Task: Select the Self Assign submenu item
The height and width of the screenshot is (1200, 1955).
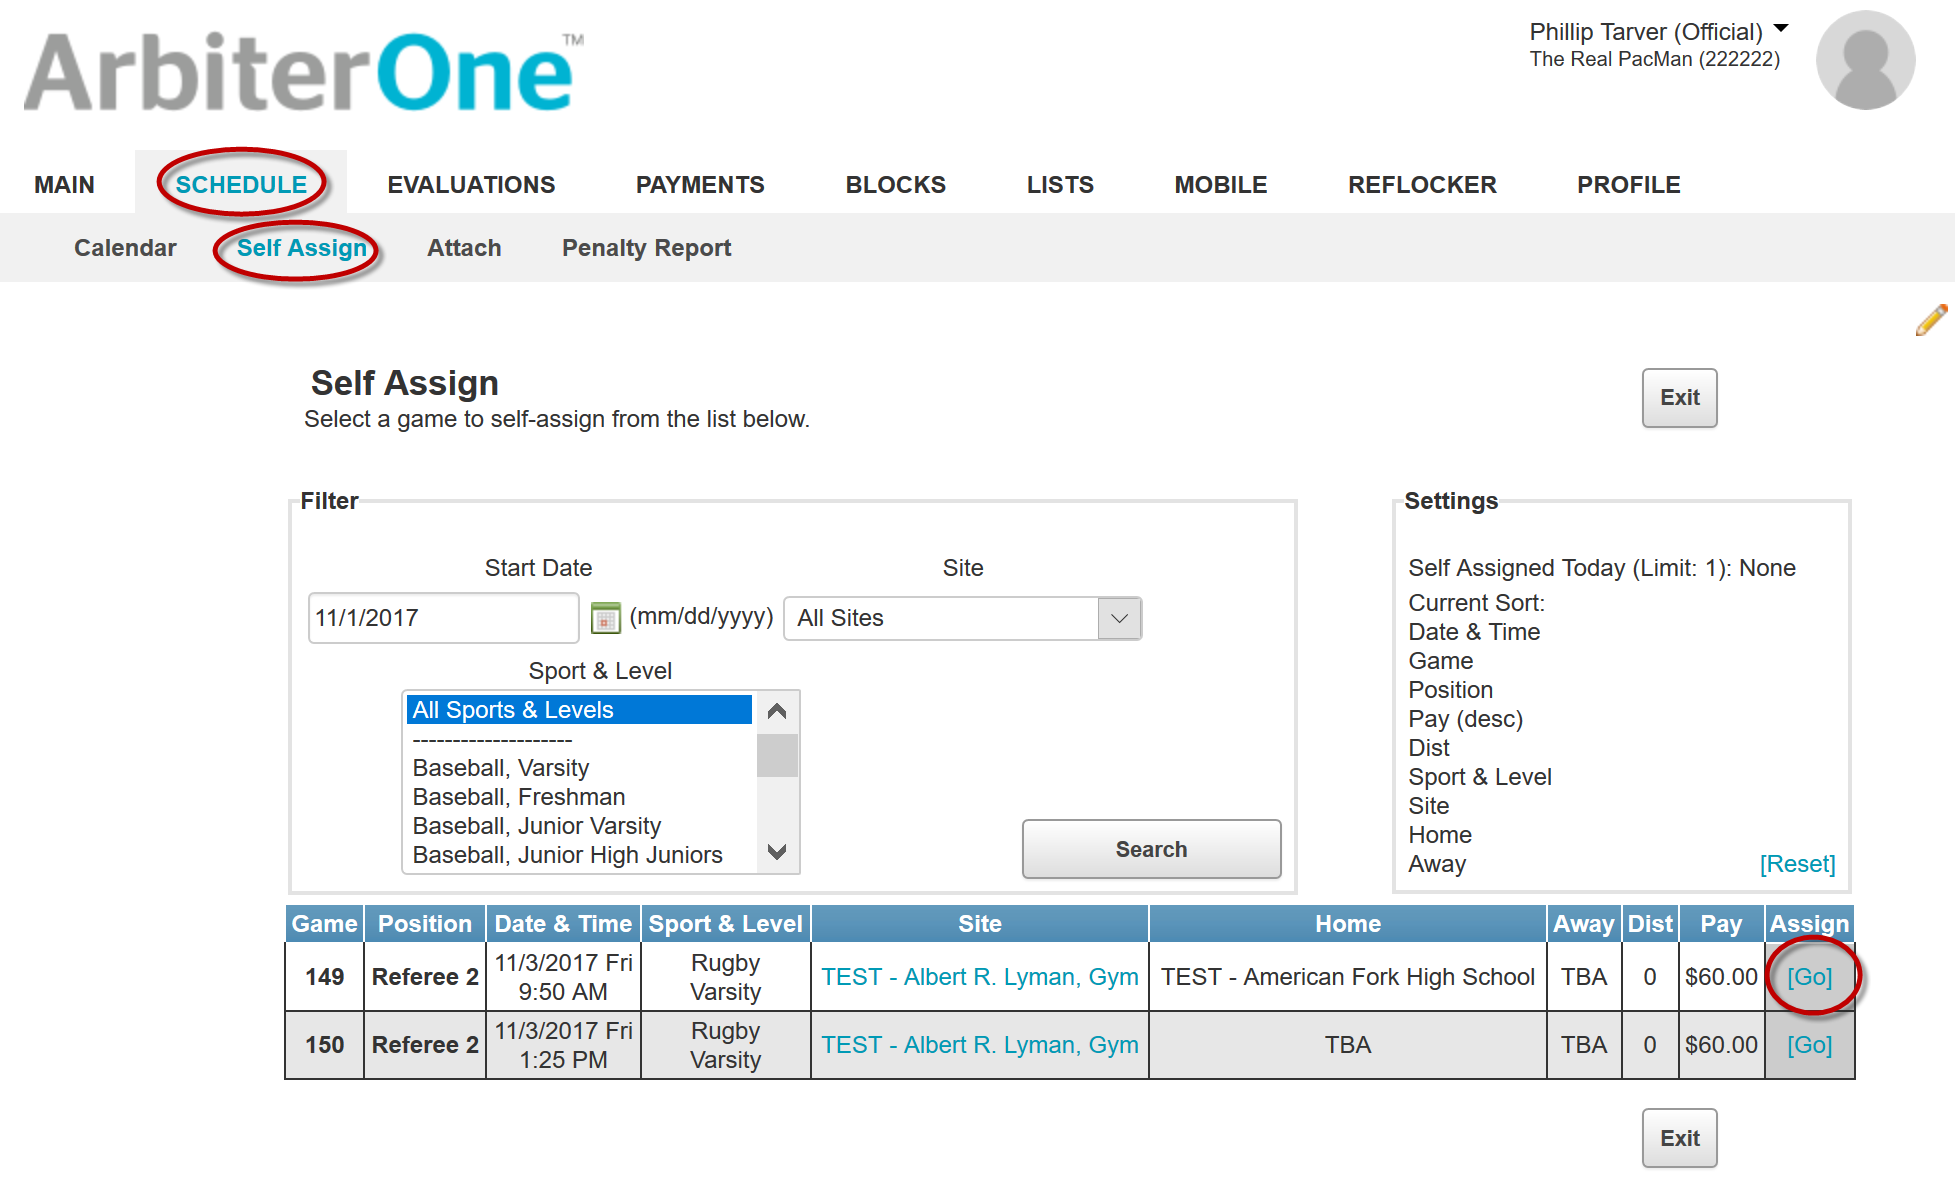Action: [x=302, y=248]
